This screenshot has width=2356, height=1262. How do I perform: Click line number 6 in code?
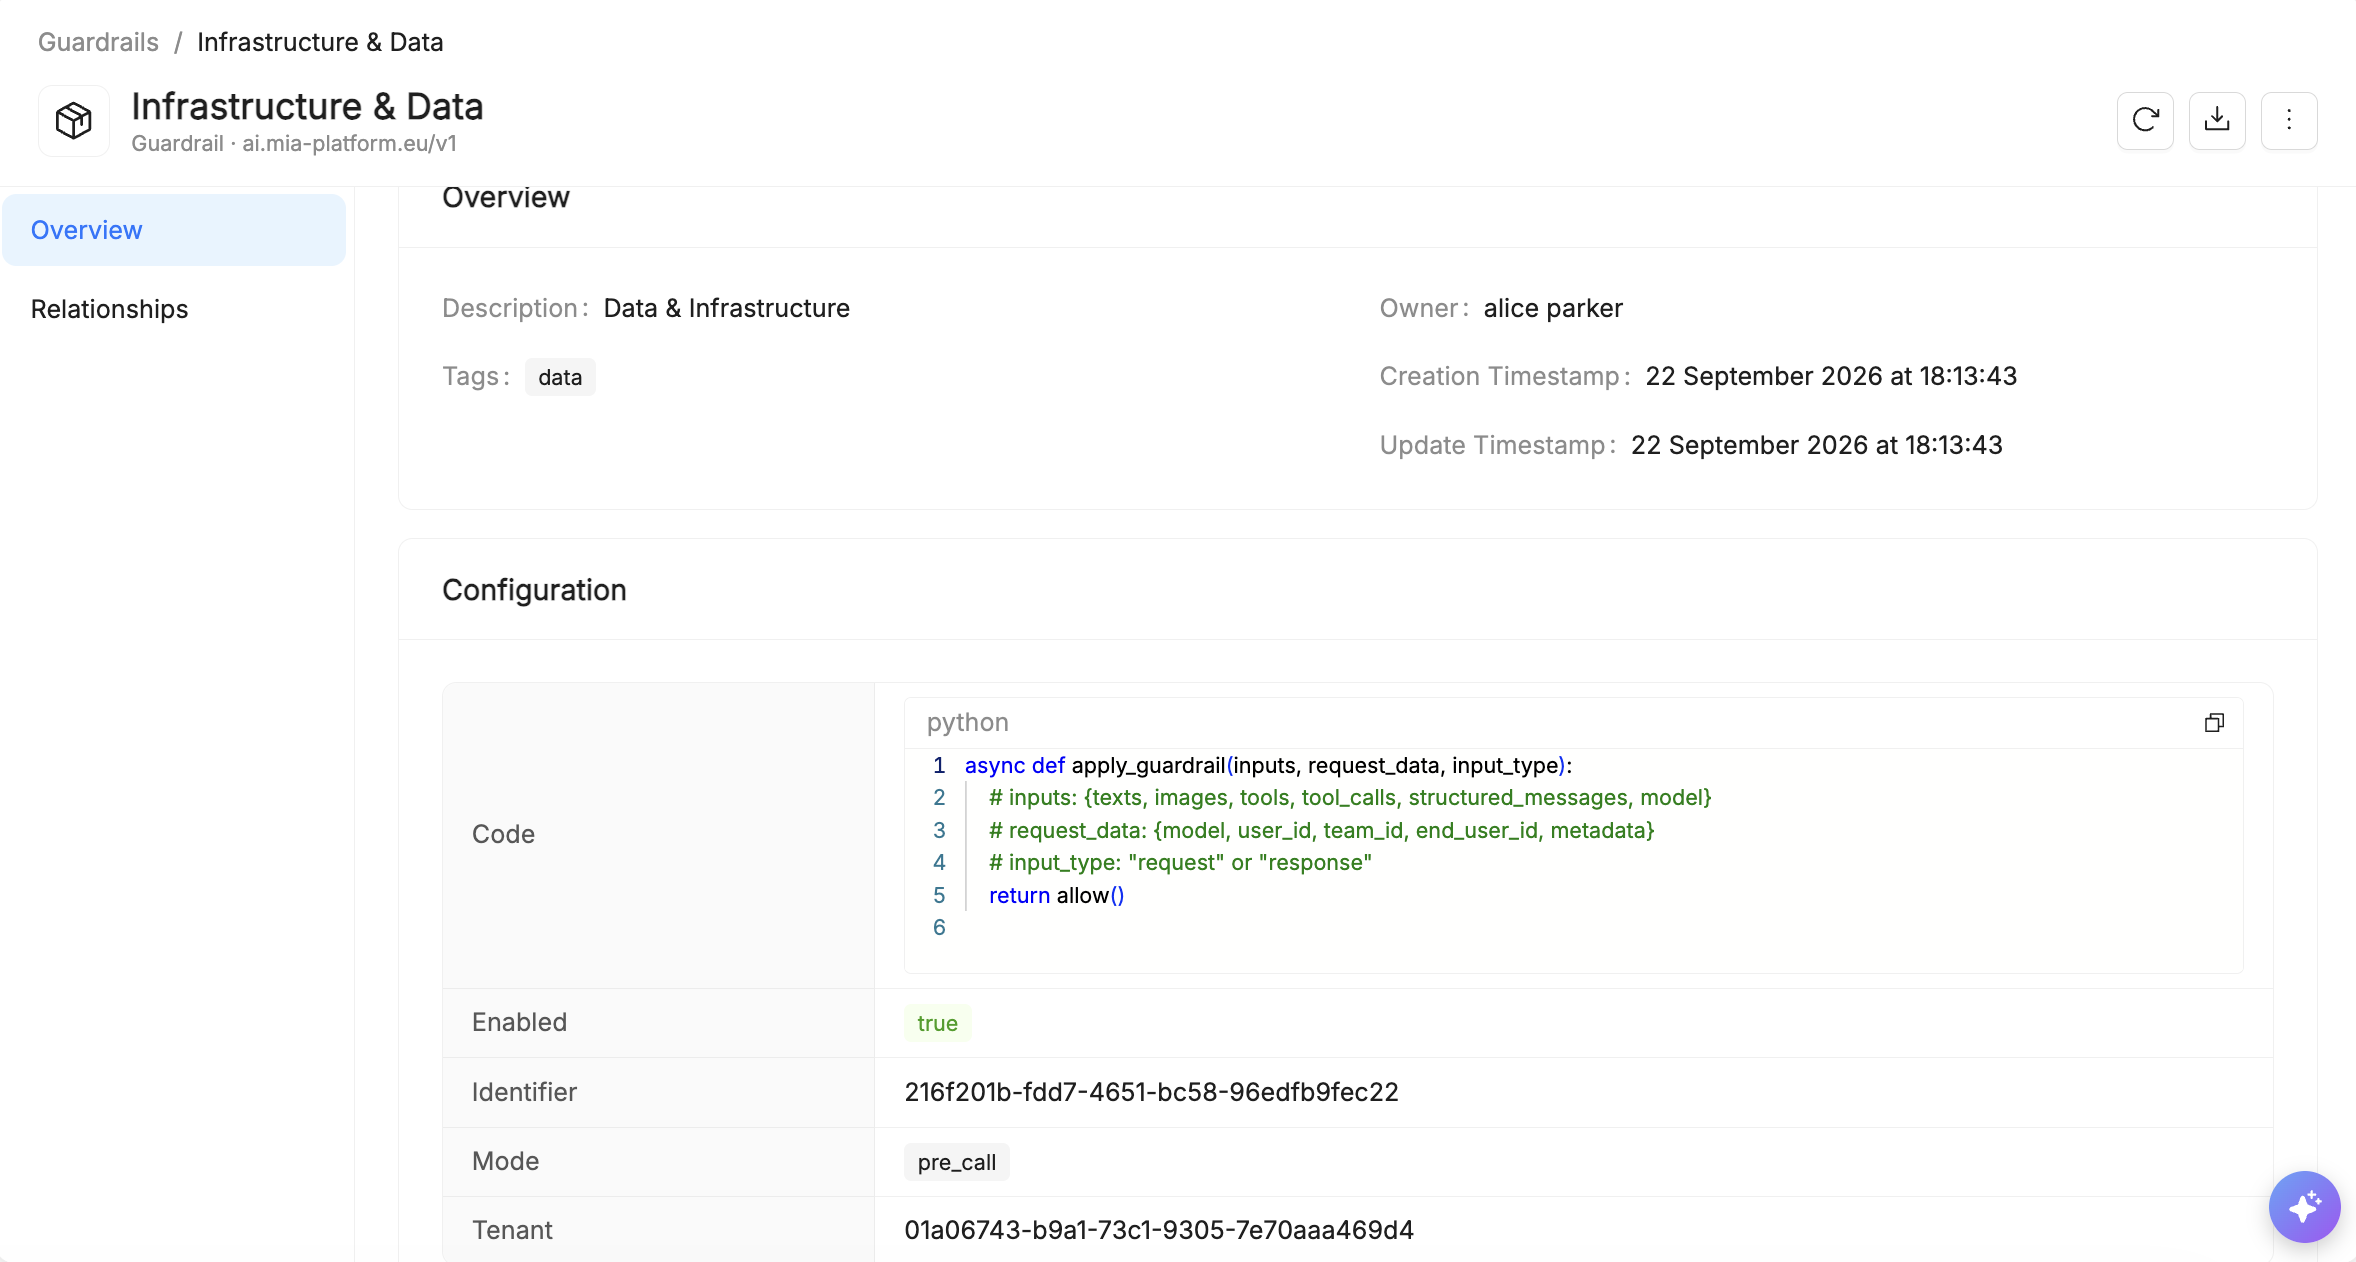click(x=939, y=927)
